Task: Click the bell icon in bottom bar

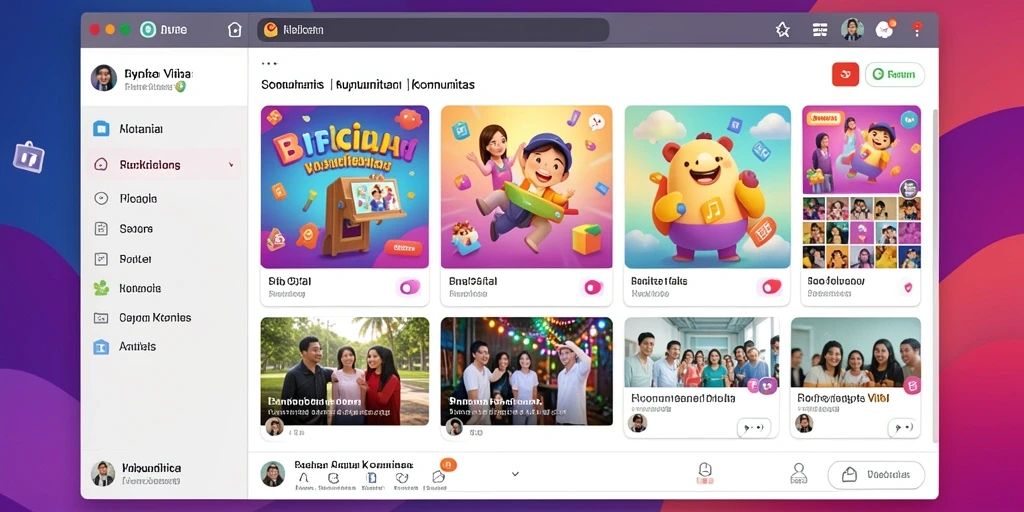Action: 302,479
